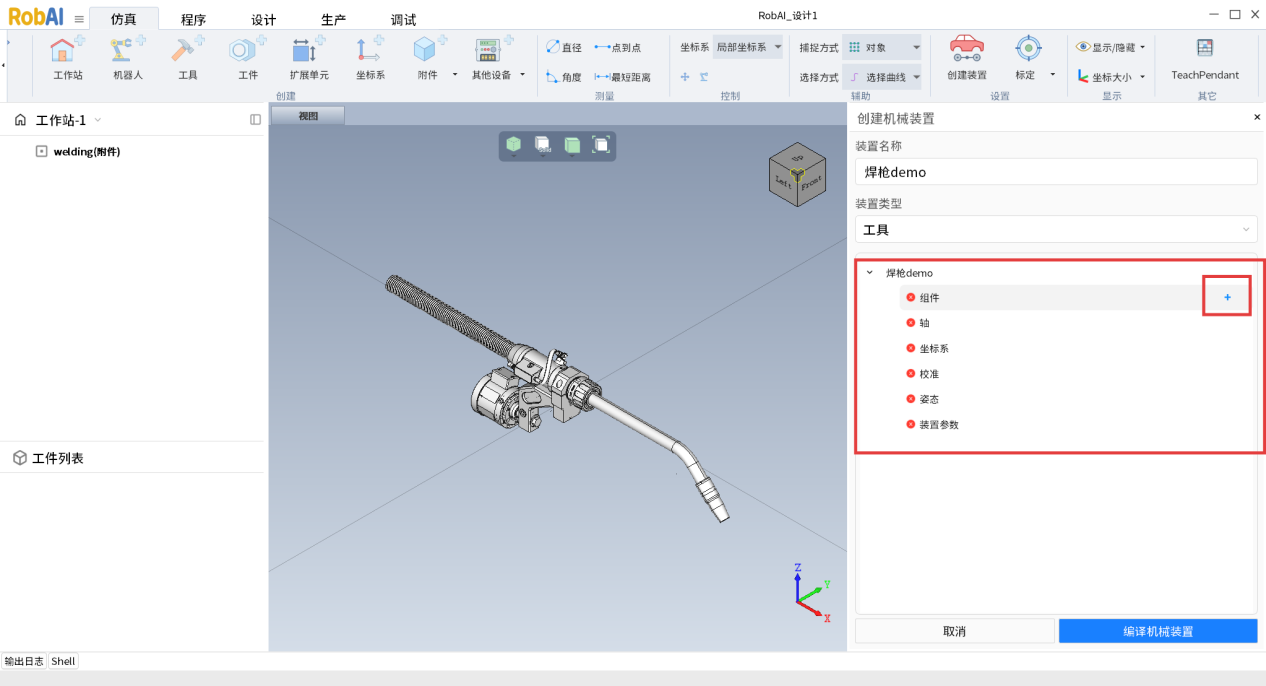The image size is (1266, 686).
Task: Open the 附件 dropdown arrow
Action: click(455, 75)
